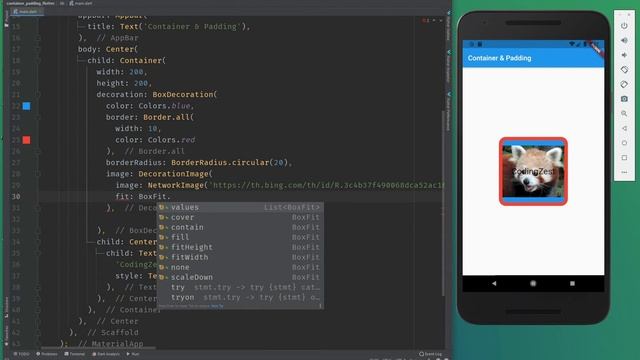The height and width of the screenshot is (360, 640).
Task: Click the emulator sidebar Overview square icon
Action: pyautogui.click(x=624, y=158)
